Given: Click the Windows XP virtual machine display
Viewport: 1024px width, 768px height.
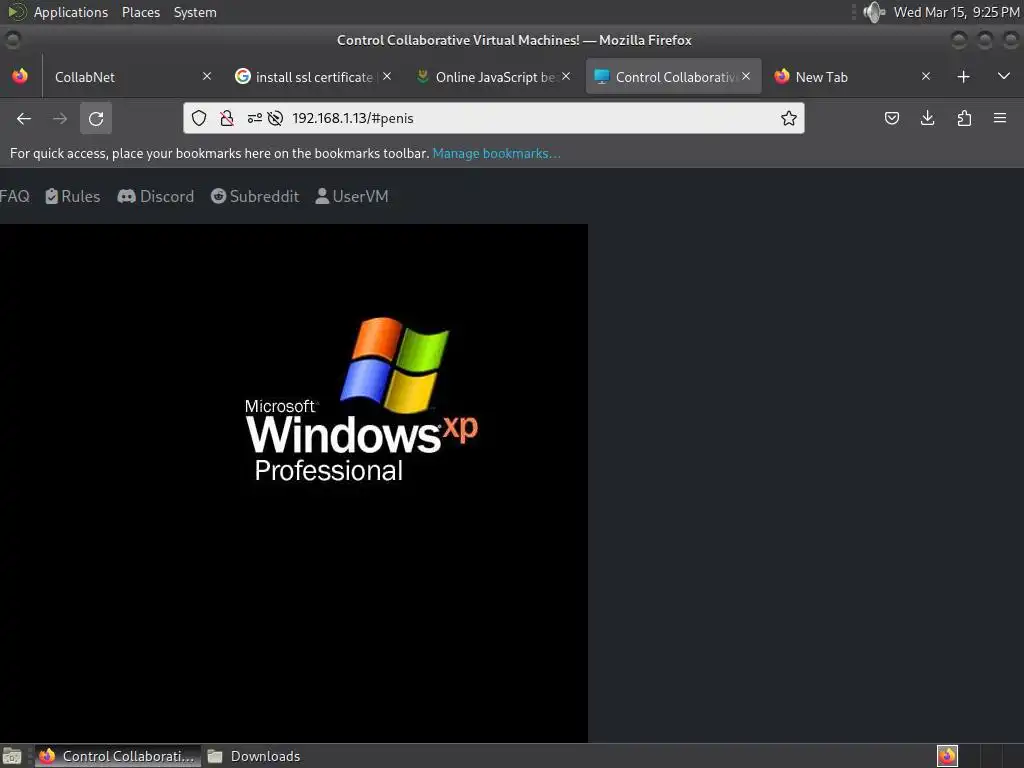Looking at the screenshot, I should [x=294, y=483].
